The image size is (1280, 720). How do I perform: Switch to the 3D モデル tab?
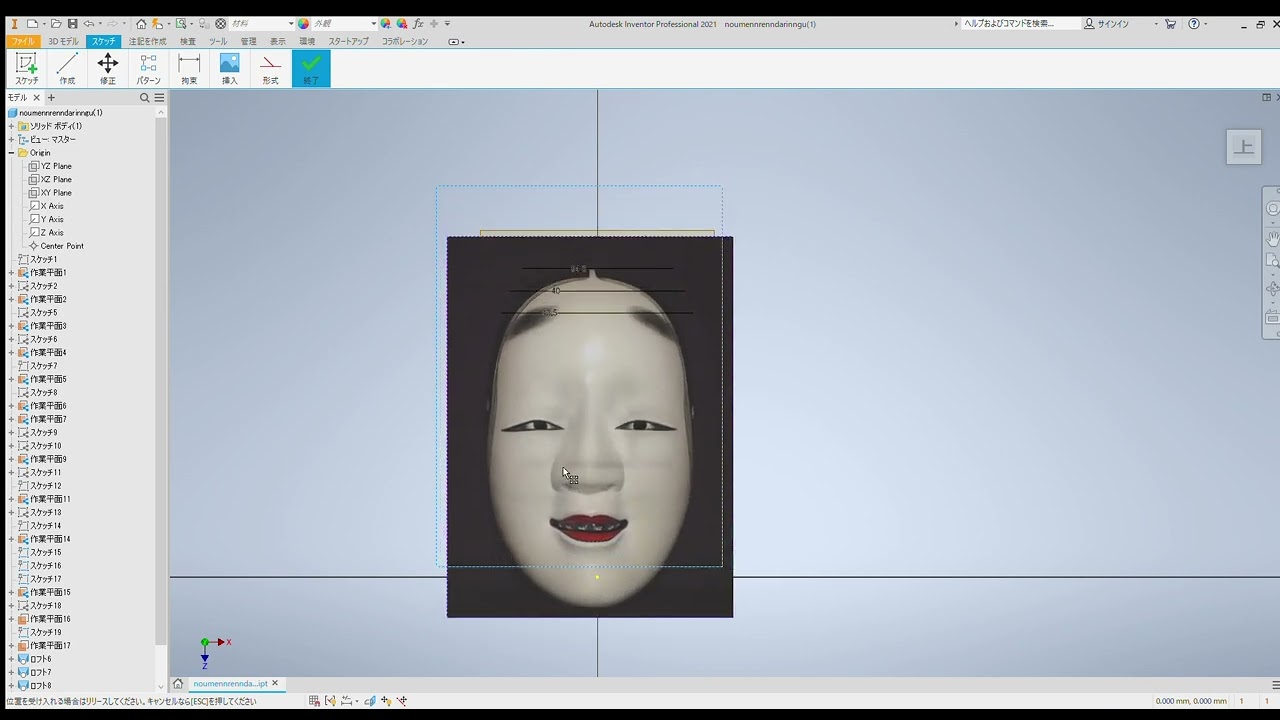coord(63,41)
